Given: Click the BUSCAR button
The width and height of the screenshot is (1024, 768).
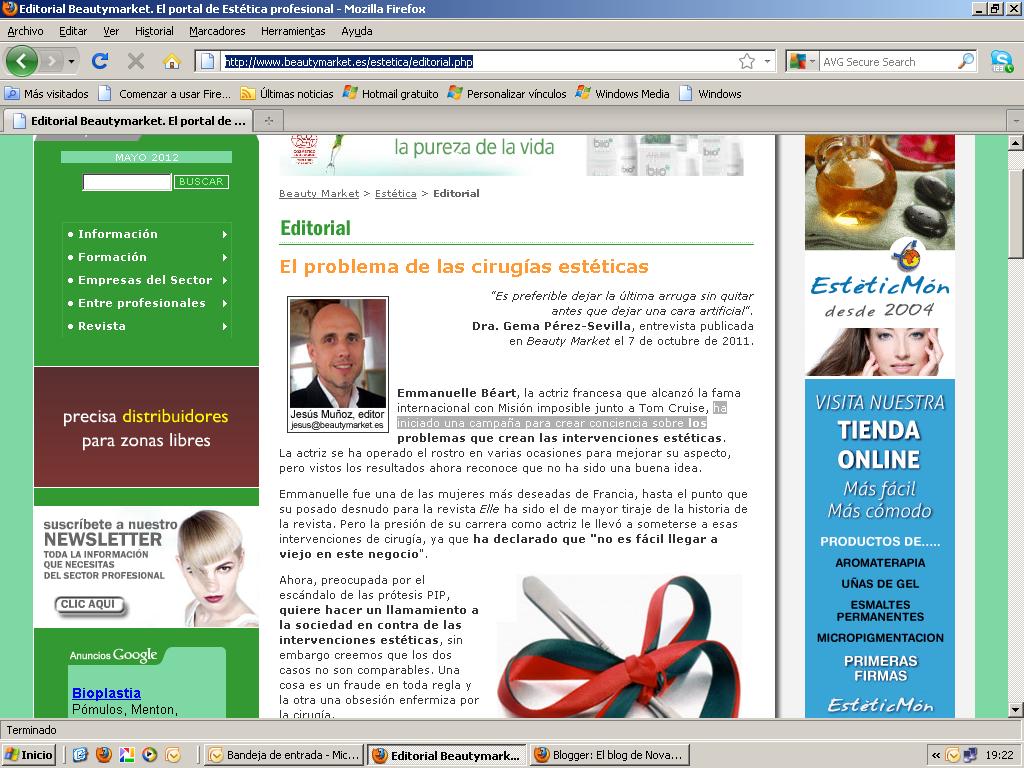Looking at the screenshot, I should [x=201, y=182].
